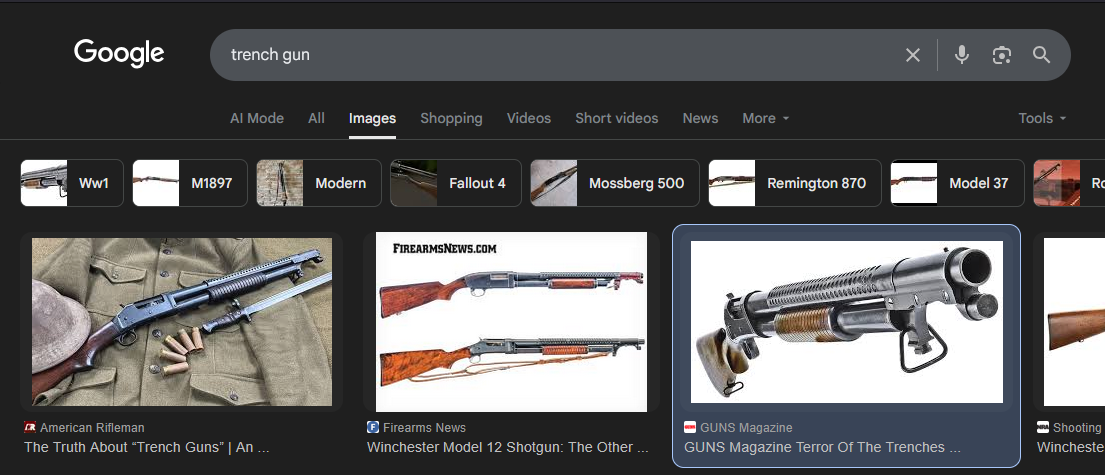Click the Firearms News source favicon
Viewport: 1105px width, 475px height.
click(x=373, y=427)
